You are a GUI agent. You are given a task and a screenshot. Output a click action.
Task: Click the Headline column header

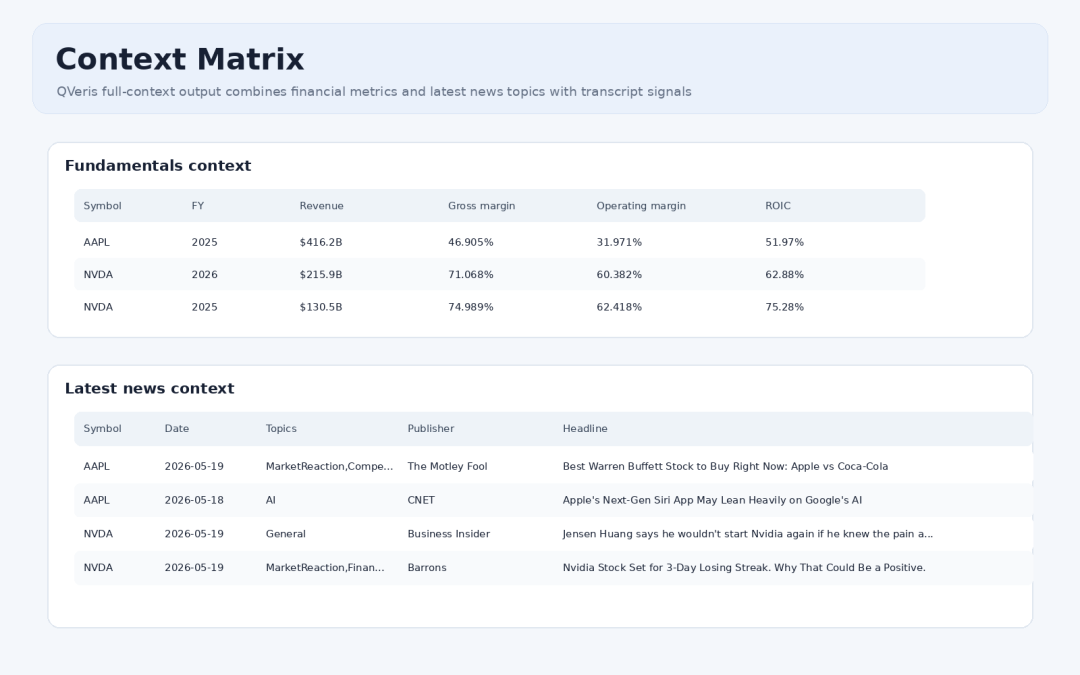point(585,428)
